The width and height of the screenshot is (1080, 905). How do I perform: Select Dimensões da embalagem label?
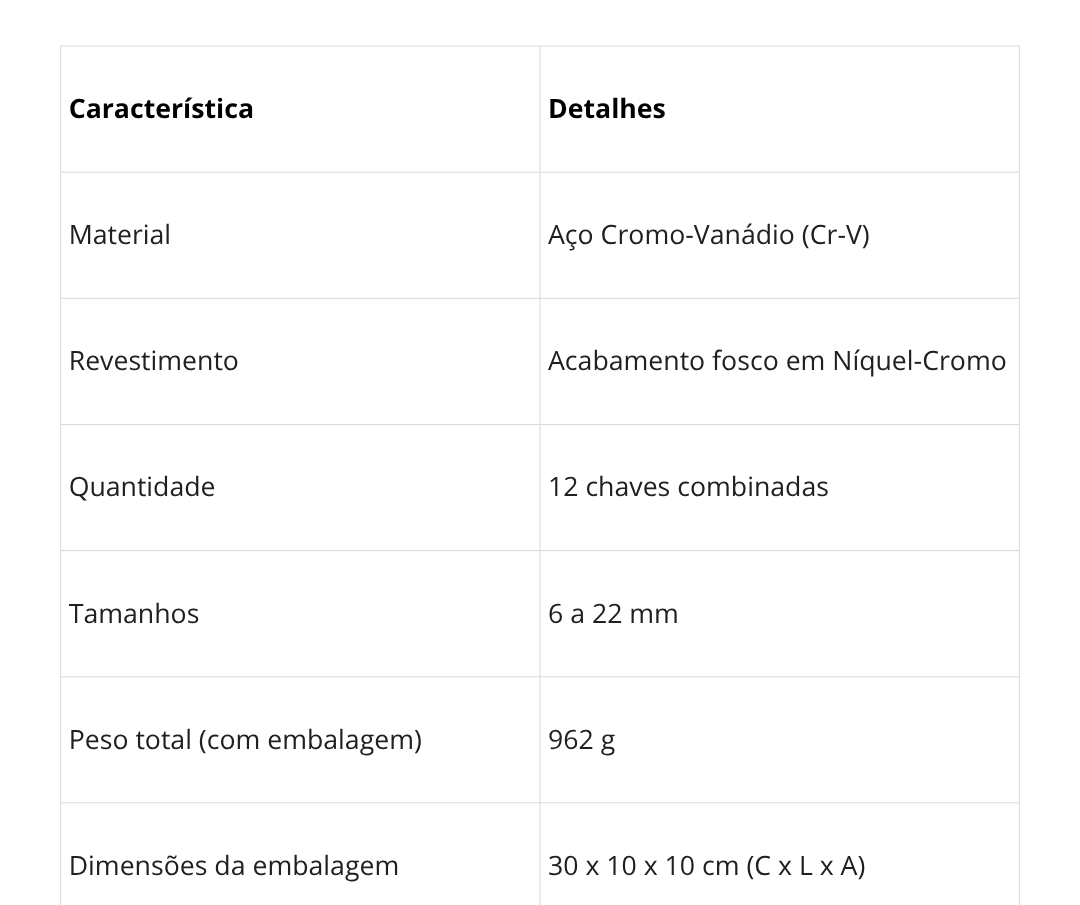click(x=233, y=866)
